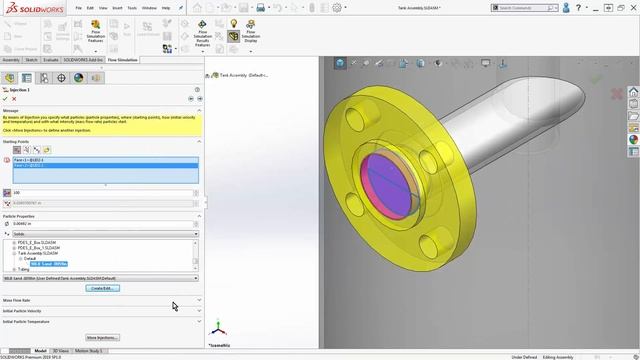The image size is (640, 360).
Task: Switch to the SOLIDWORKS Add-Ins tab
Action: pyautogui.click(x=83, y=60)
